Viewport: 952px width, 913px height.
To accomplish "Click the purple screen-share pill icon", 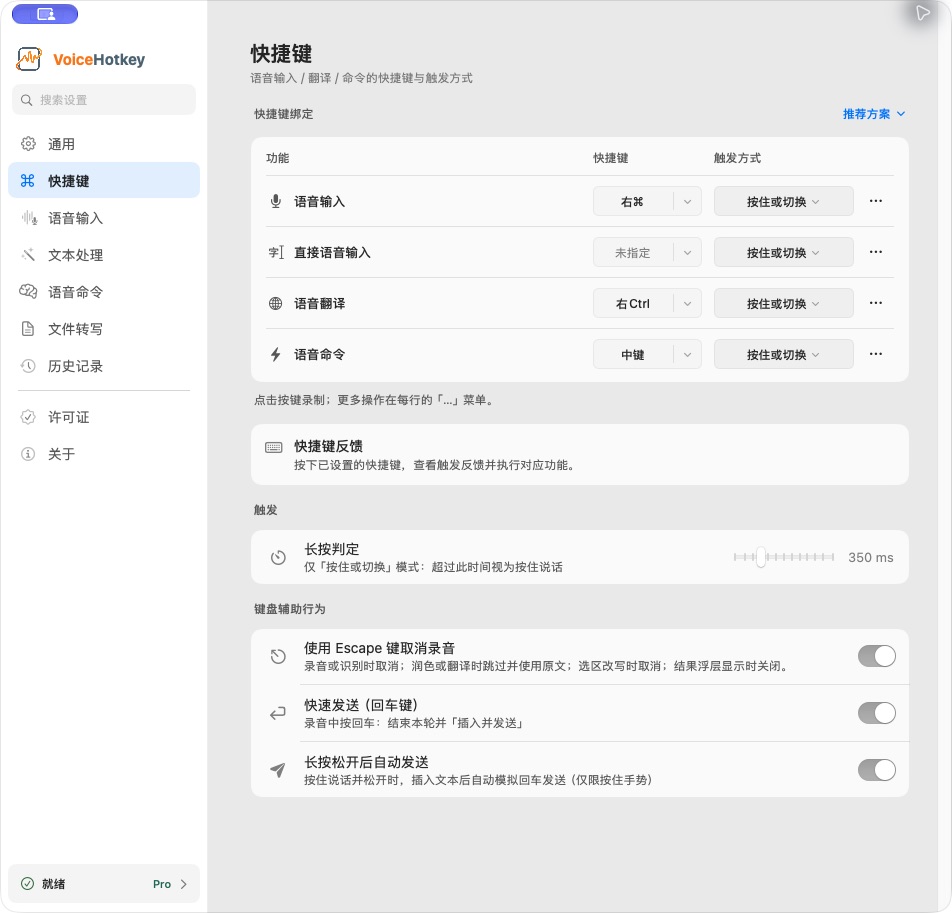I will 45,14.
